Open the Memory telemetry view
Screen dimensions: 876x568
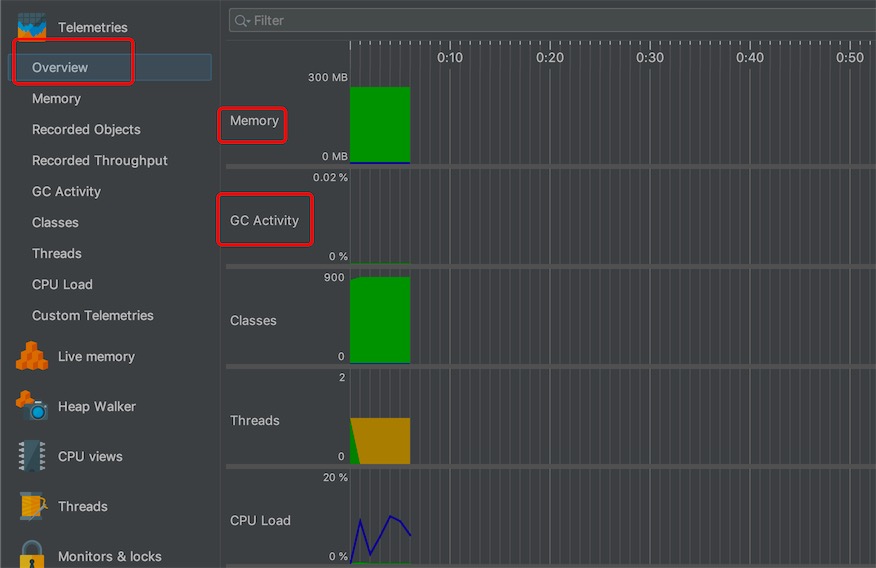click(x=56, y=98)
